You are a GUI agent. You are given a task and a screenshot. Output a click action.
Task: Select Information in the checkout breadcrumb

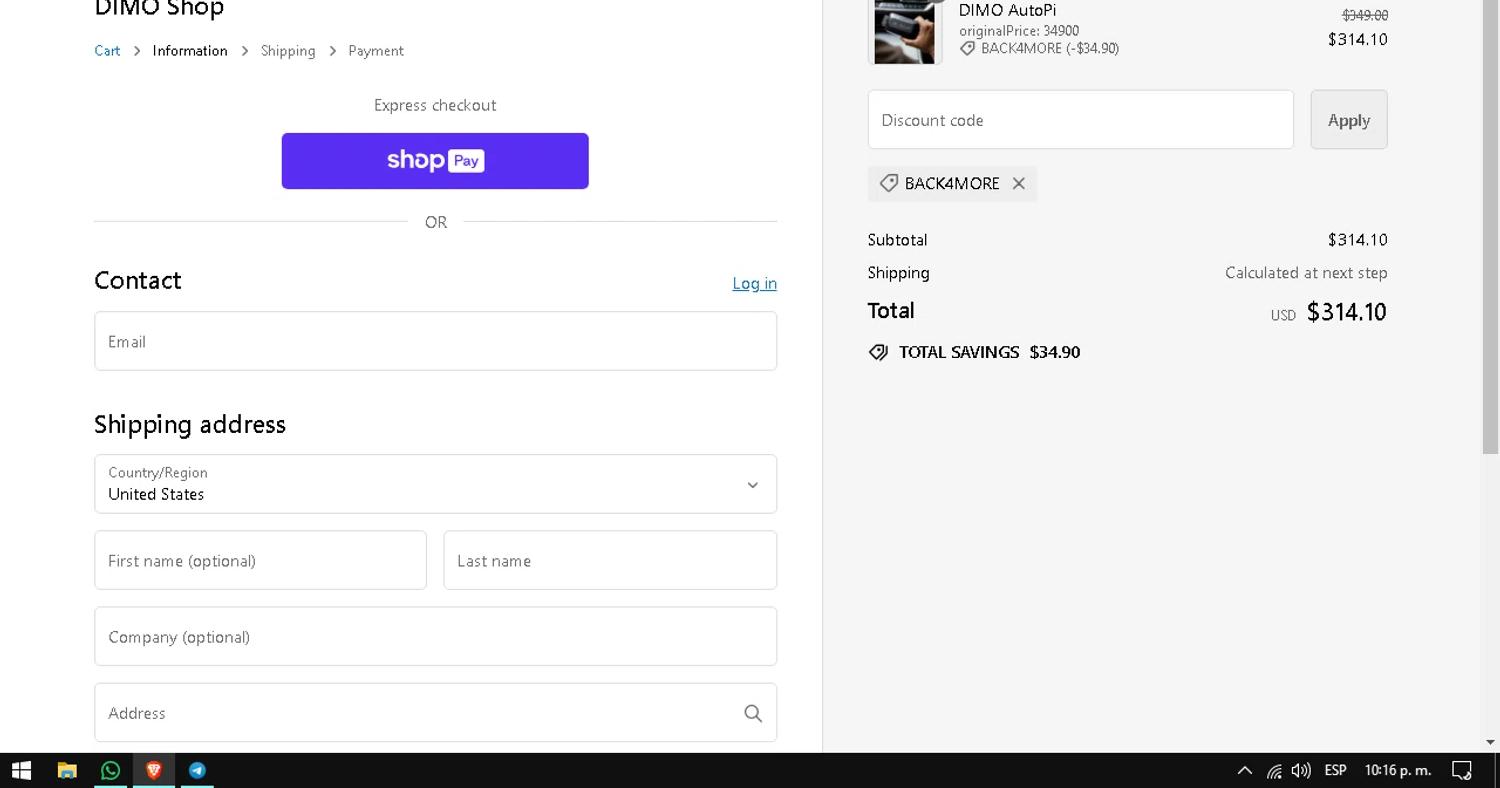click(x=190, y=51)
